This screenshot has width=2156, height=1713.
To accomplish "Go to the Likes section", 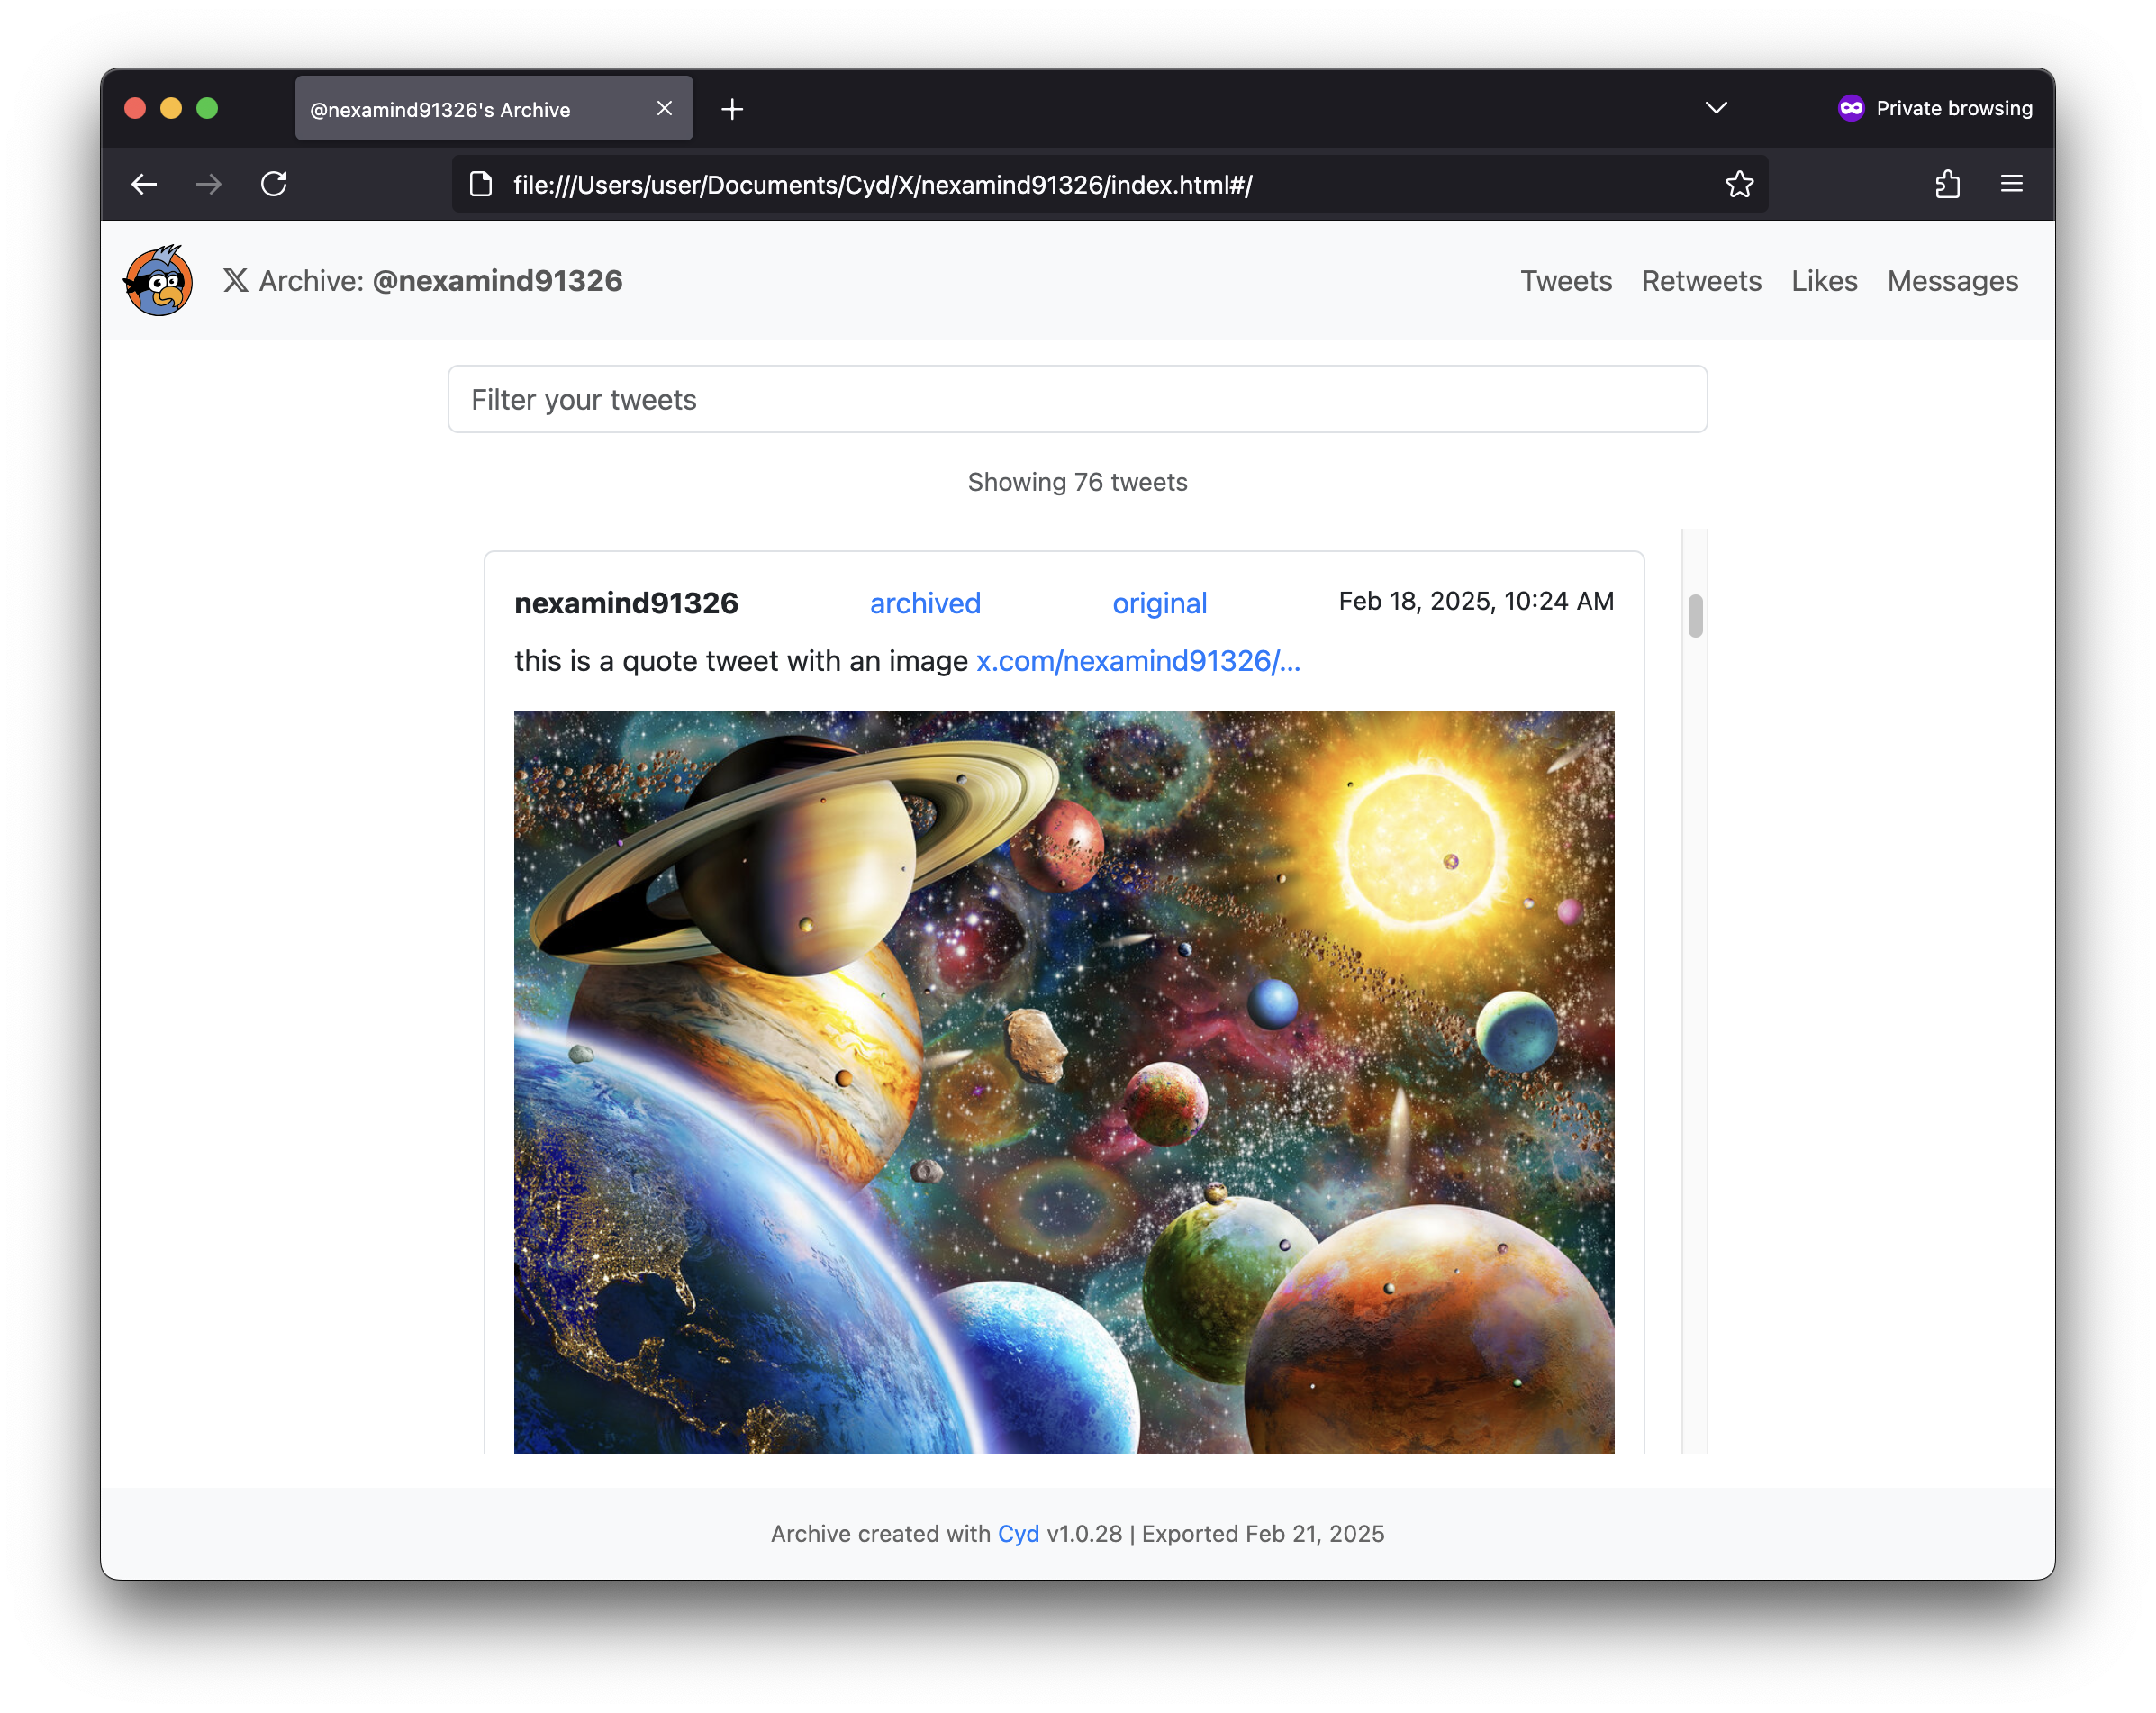I will tap(1823, 281).
